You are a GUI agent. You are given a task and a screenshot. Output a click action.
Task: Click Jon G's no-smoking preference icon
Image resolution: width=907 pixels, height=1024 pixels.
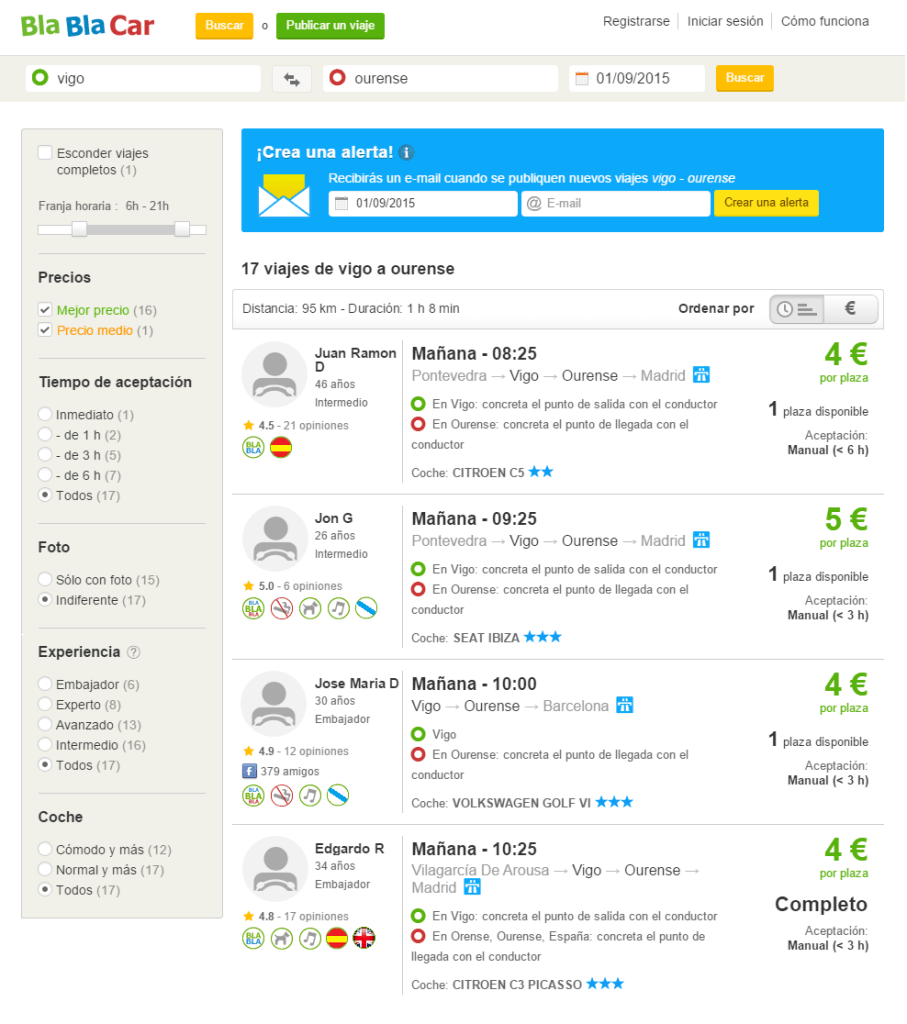pyautogui.click(x=281, y=607)
